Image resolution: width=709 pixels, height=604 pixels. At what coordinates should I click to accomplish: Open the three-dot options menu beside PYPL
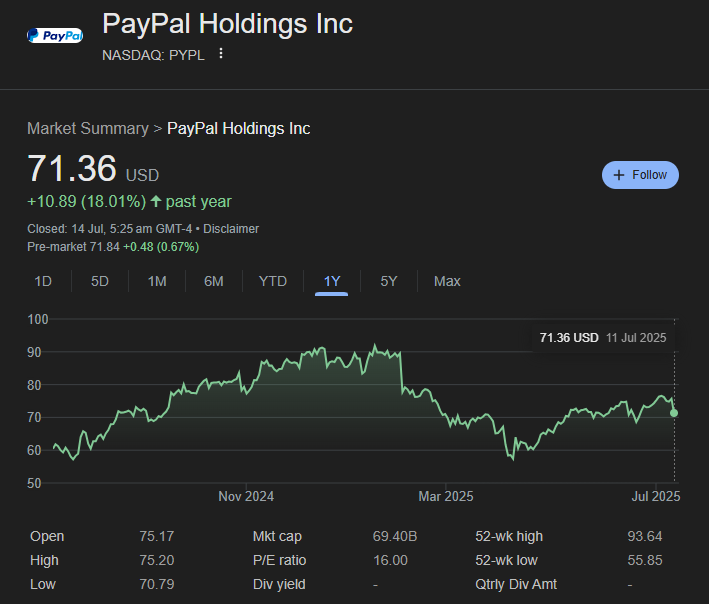[x=221, y=53]
